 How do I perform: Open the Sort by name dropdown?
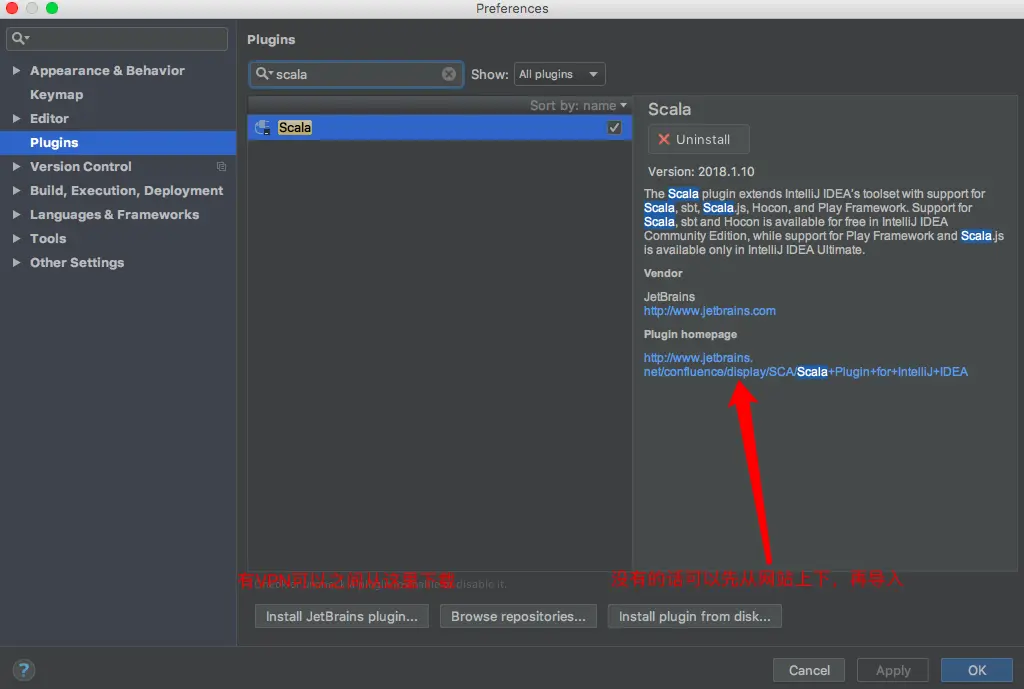(x=578, y=105)
